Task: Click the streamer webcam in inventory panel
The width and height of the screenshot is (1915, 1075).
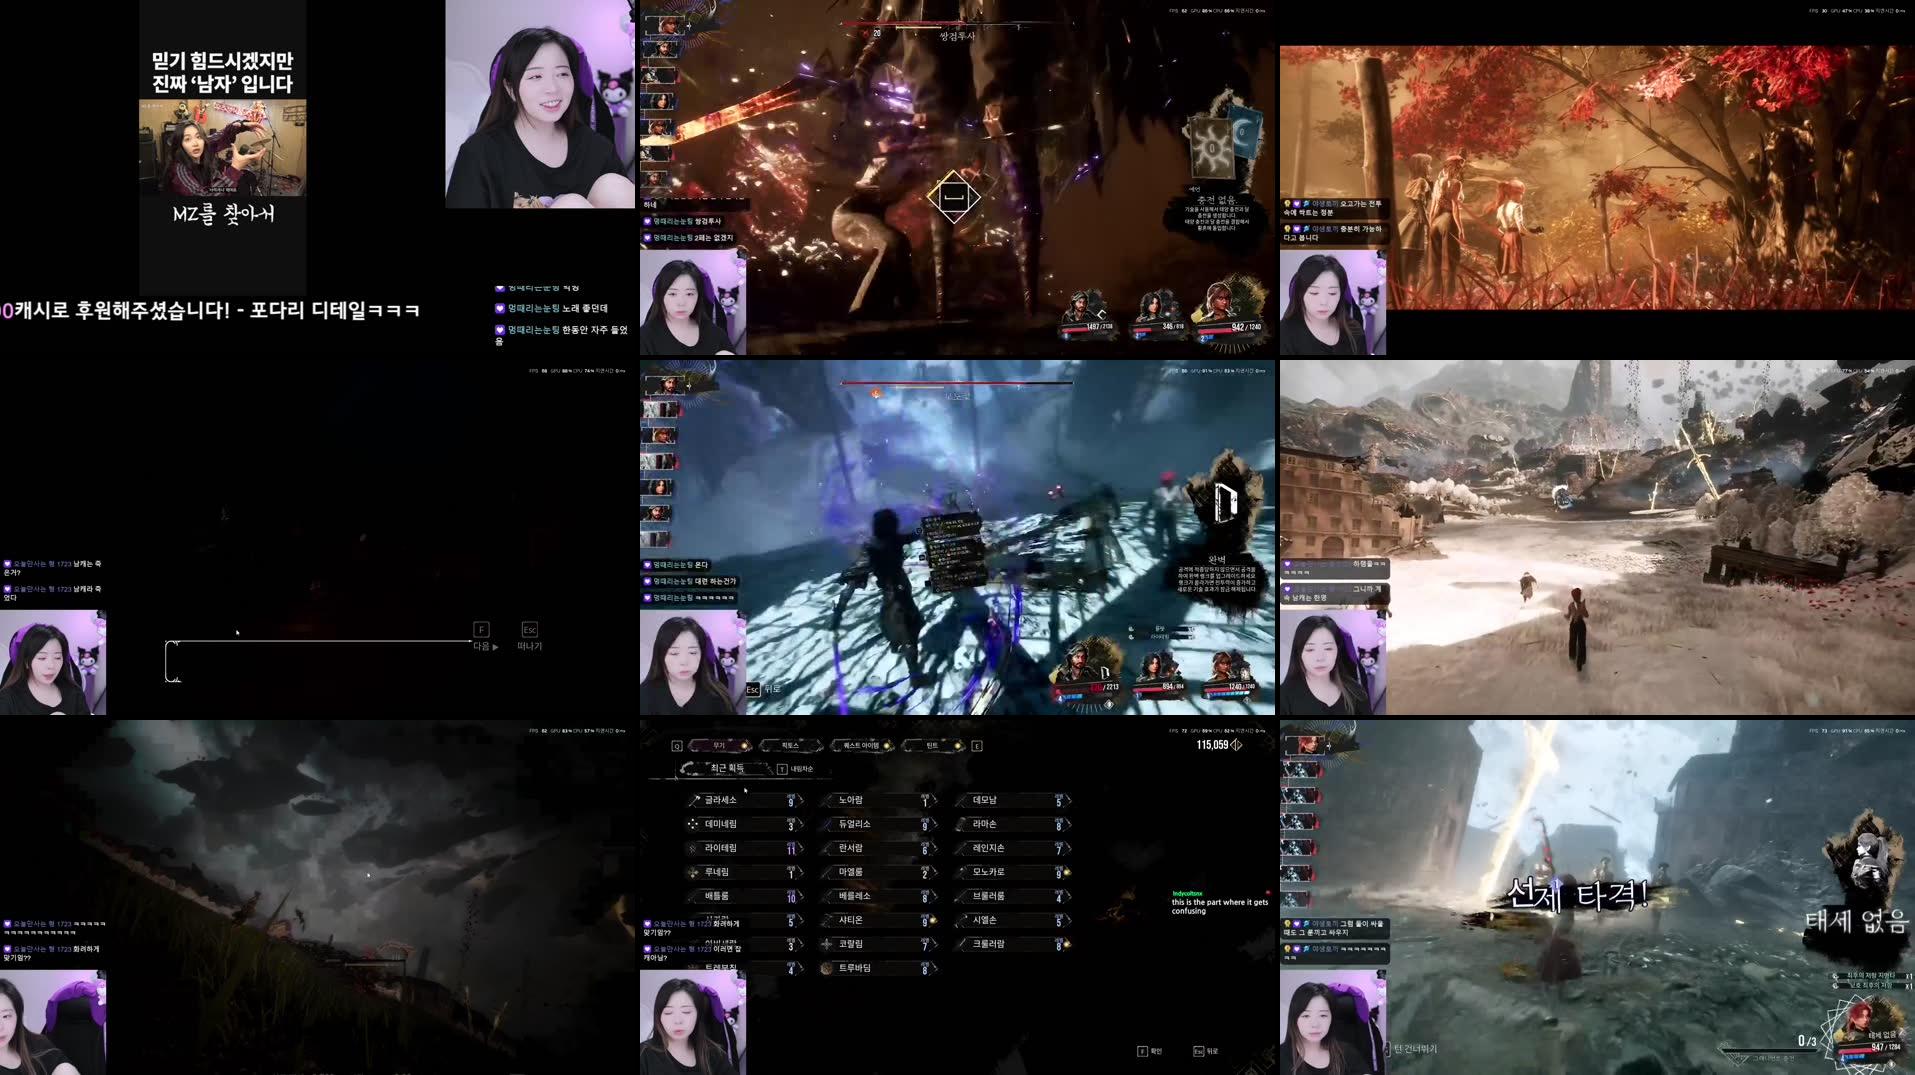Action: (692, 1022)
